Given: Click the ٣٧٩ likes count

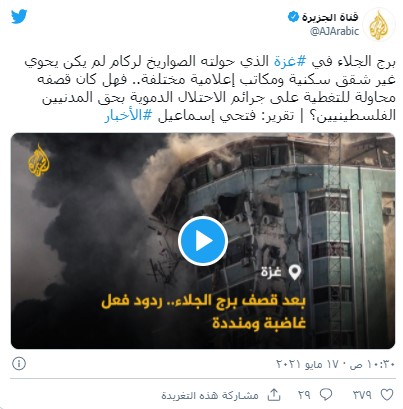Looking at the screenshot, I should (x=362, y=395).
